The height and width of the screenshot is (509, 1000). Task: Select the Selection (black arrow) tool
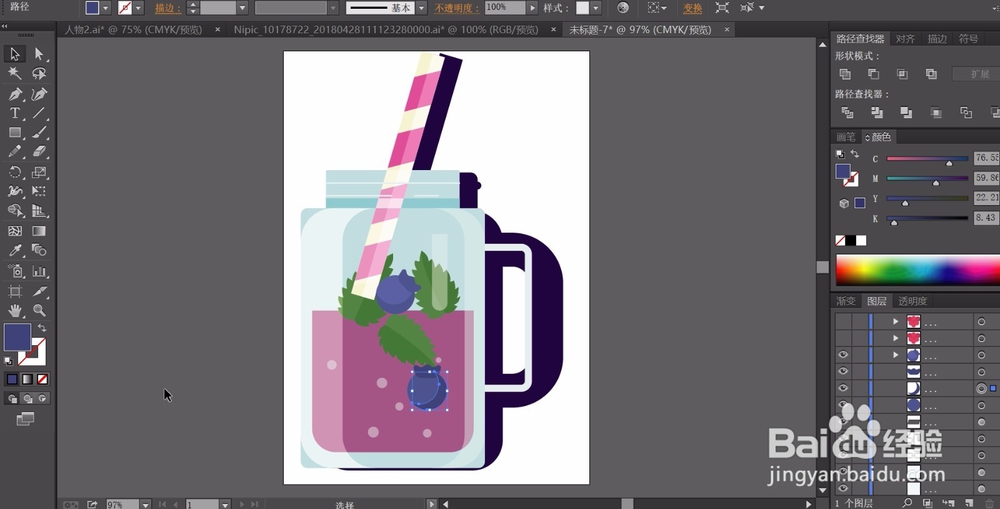[x=15, y=54]
